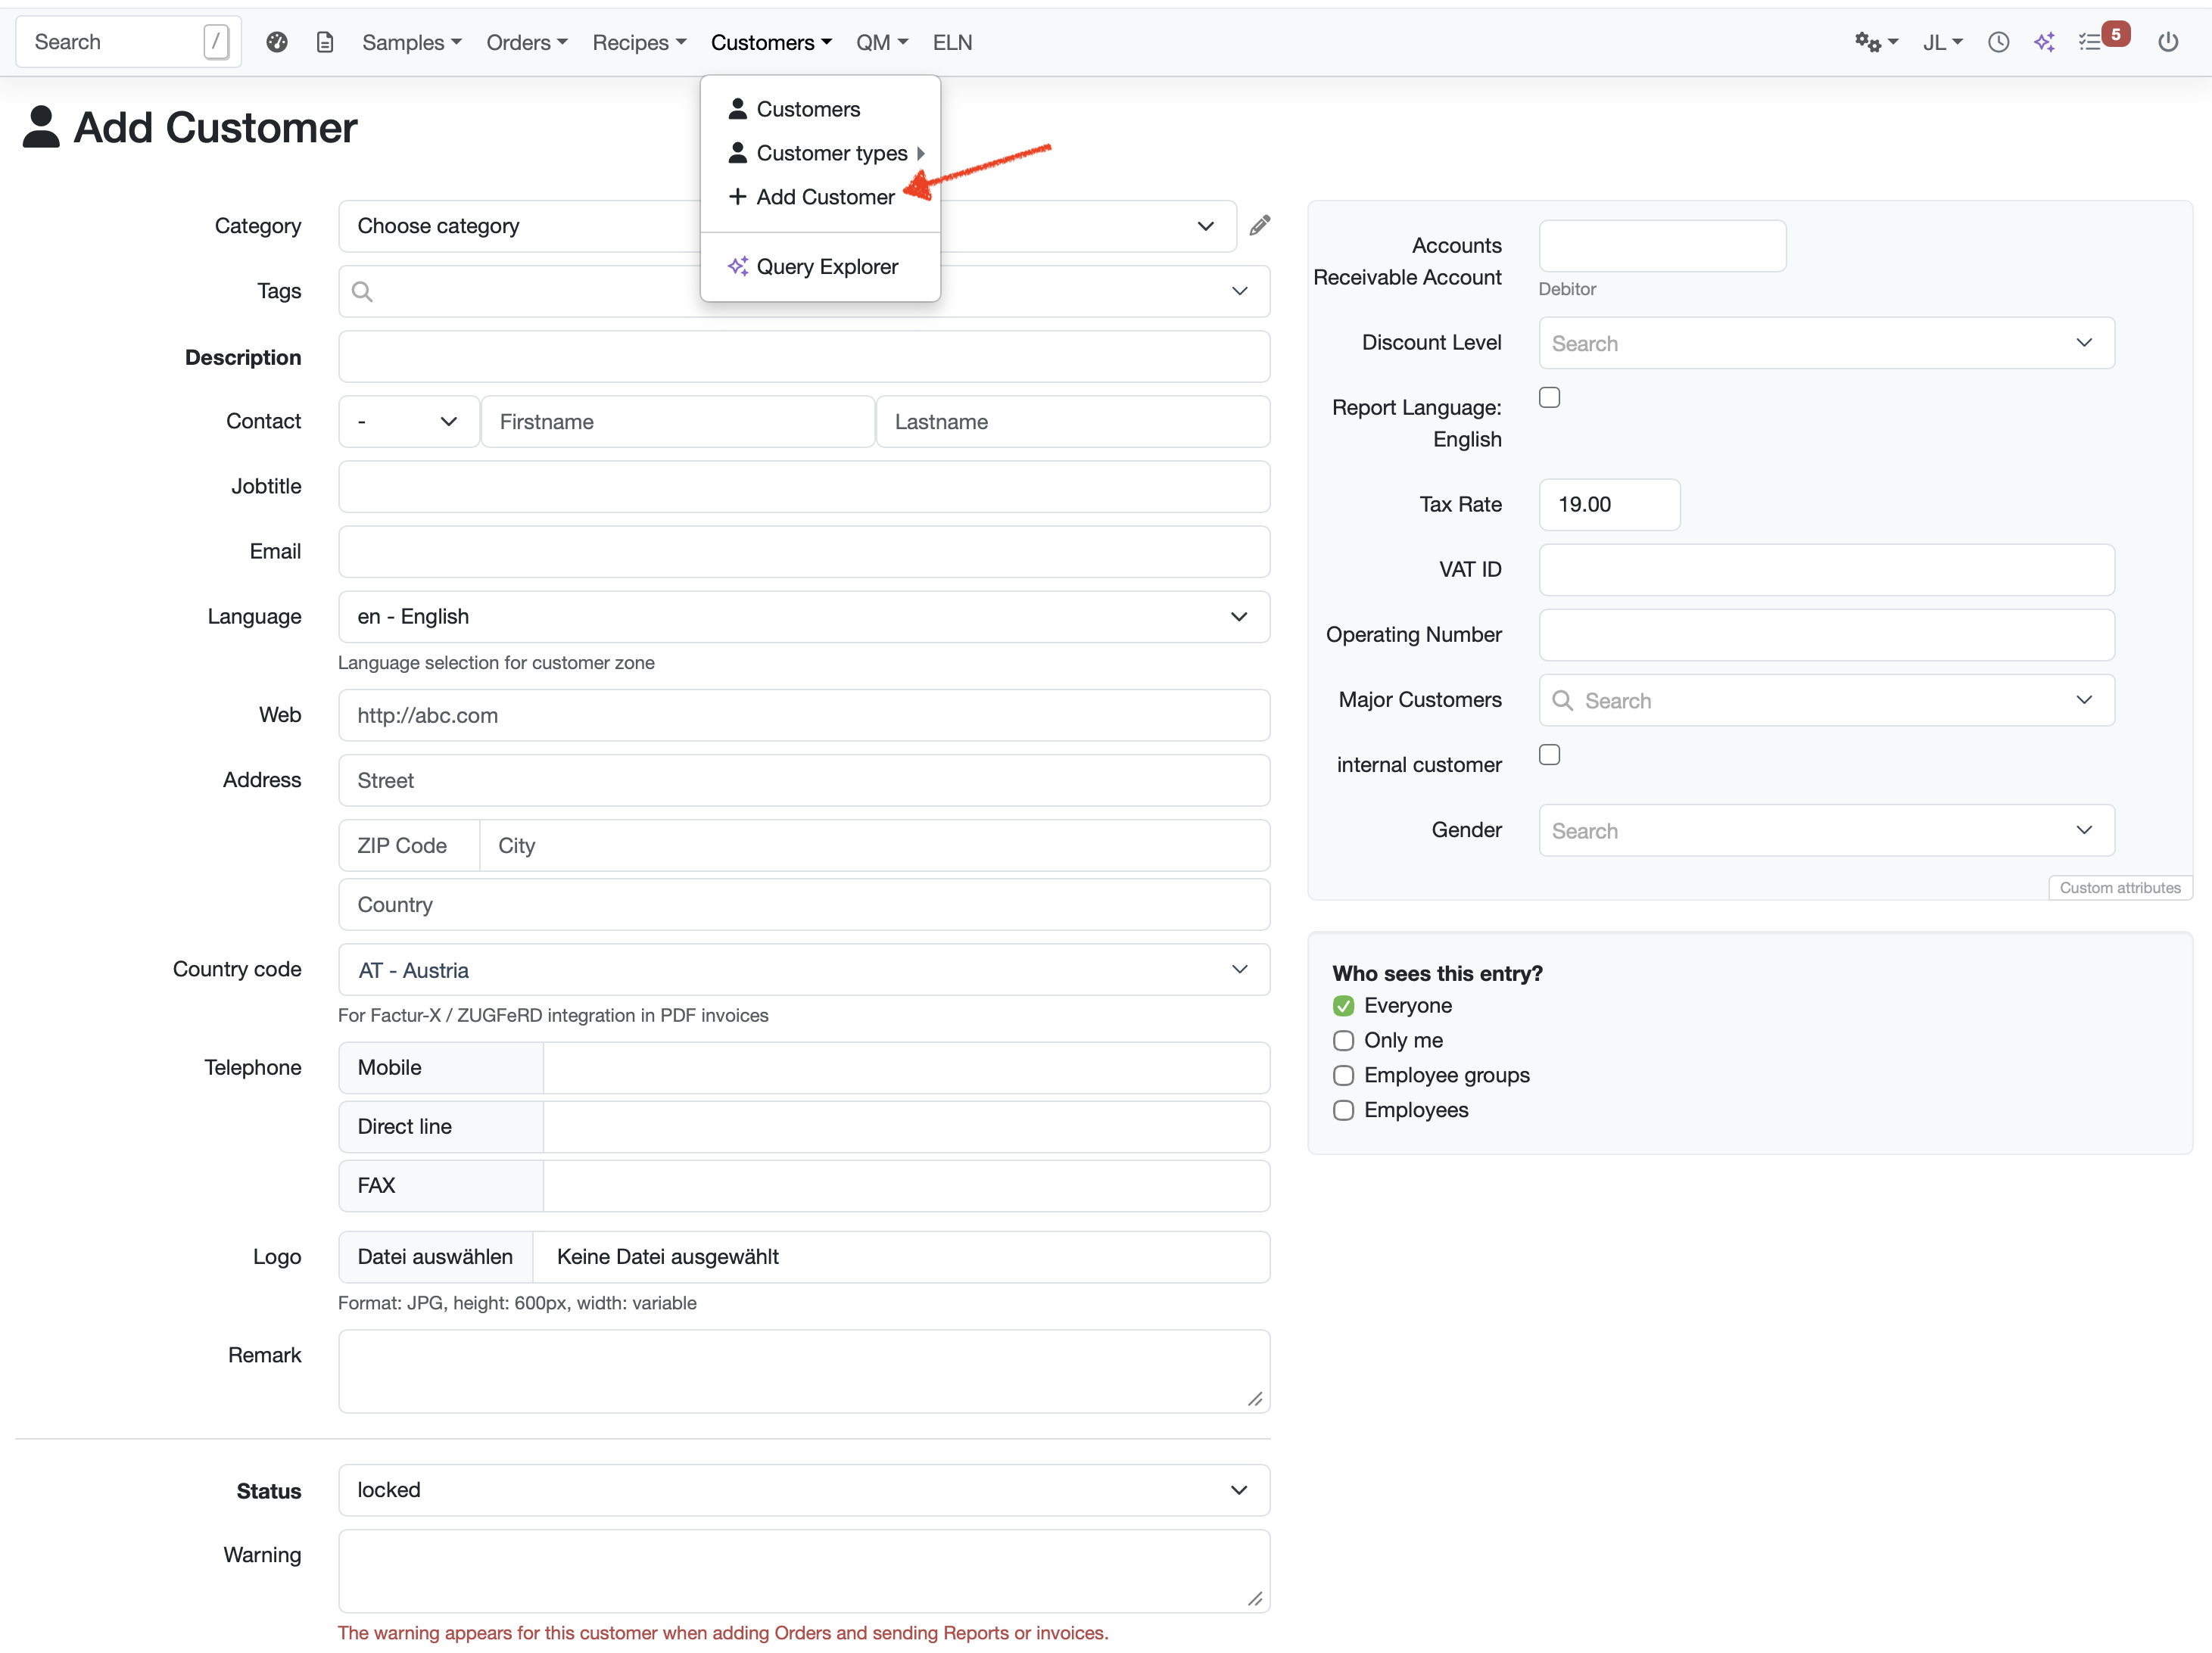Click the Datei auswählen logo upload button
Image resolution: width=2212 pixels, height=1653 pixels.
[x=435, y=1256]
